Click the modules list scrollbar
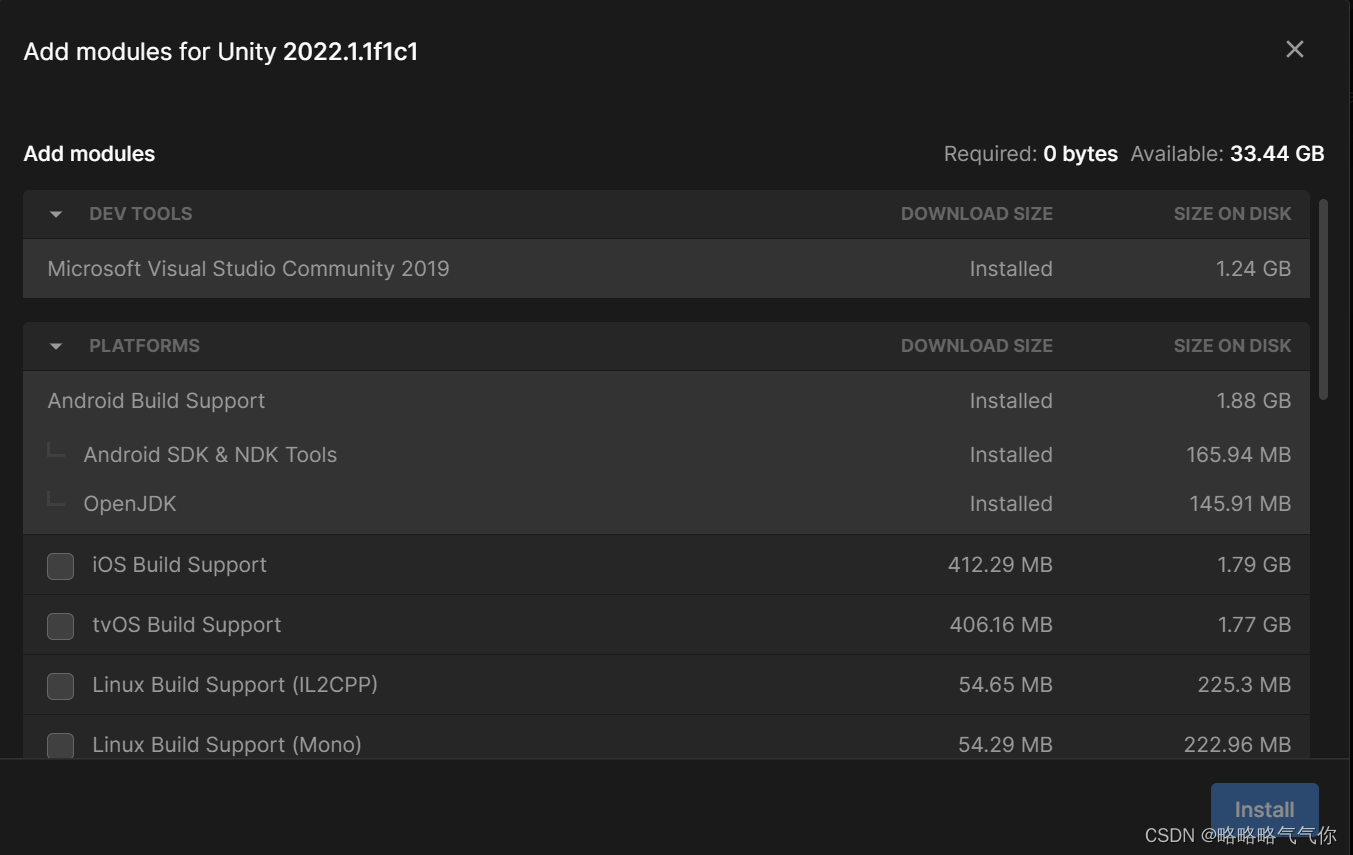This screenshot has width=1353, height=855. pyautogui.click(x=1323, y=300)
